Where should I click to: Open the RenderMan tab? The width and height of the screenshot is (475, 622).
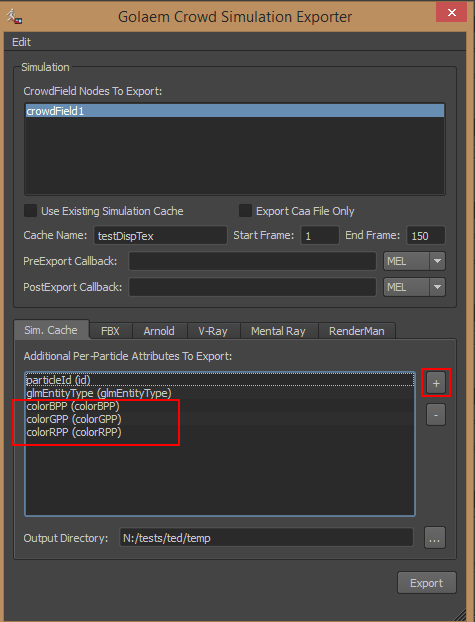click(x=356, y=331)
